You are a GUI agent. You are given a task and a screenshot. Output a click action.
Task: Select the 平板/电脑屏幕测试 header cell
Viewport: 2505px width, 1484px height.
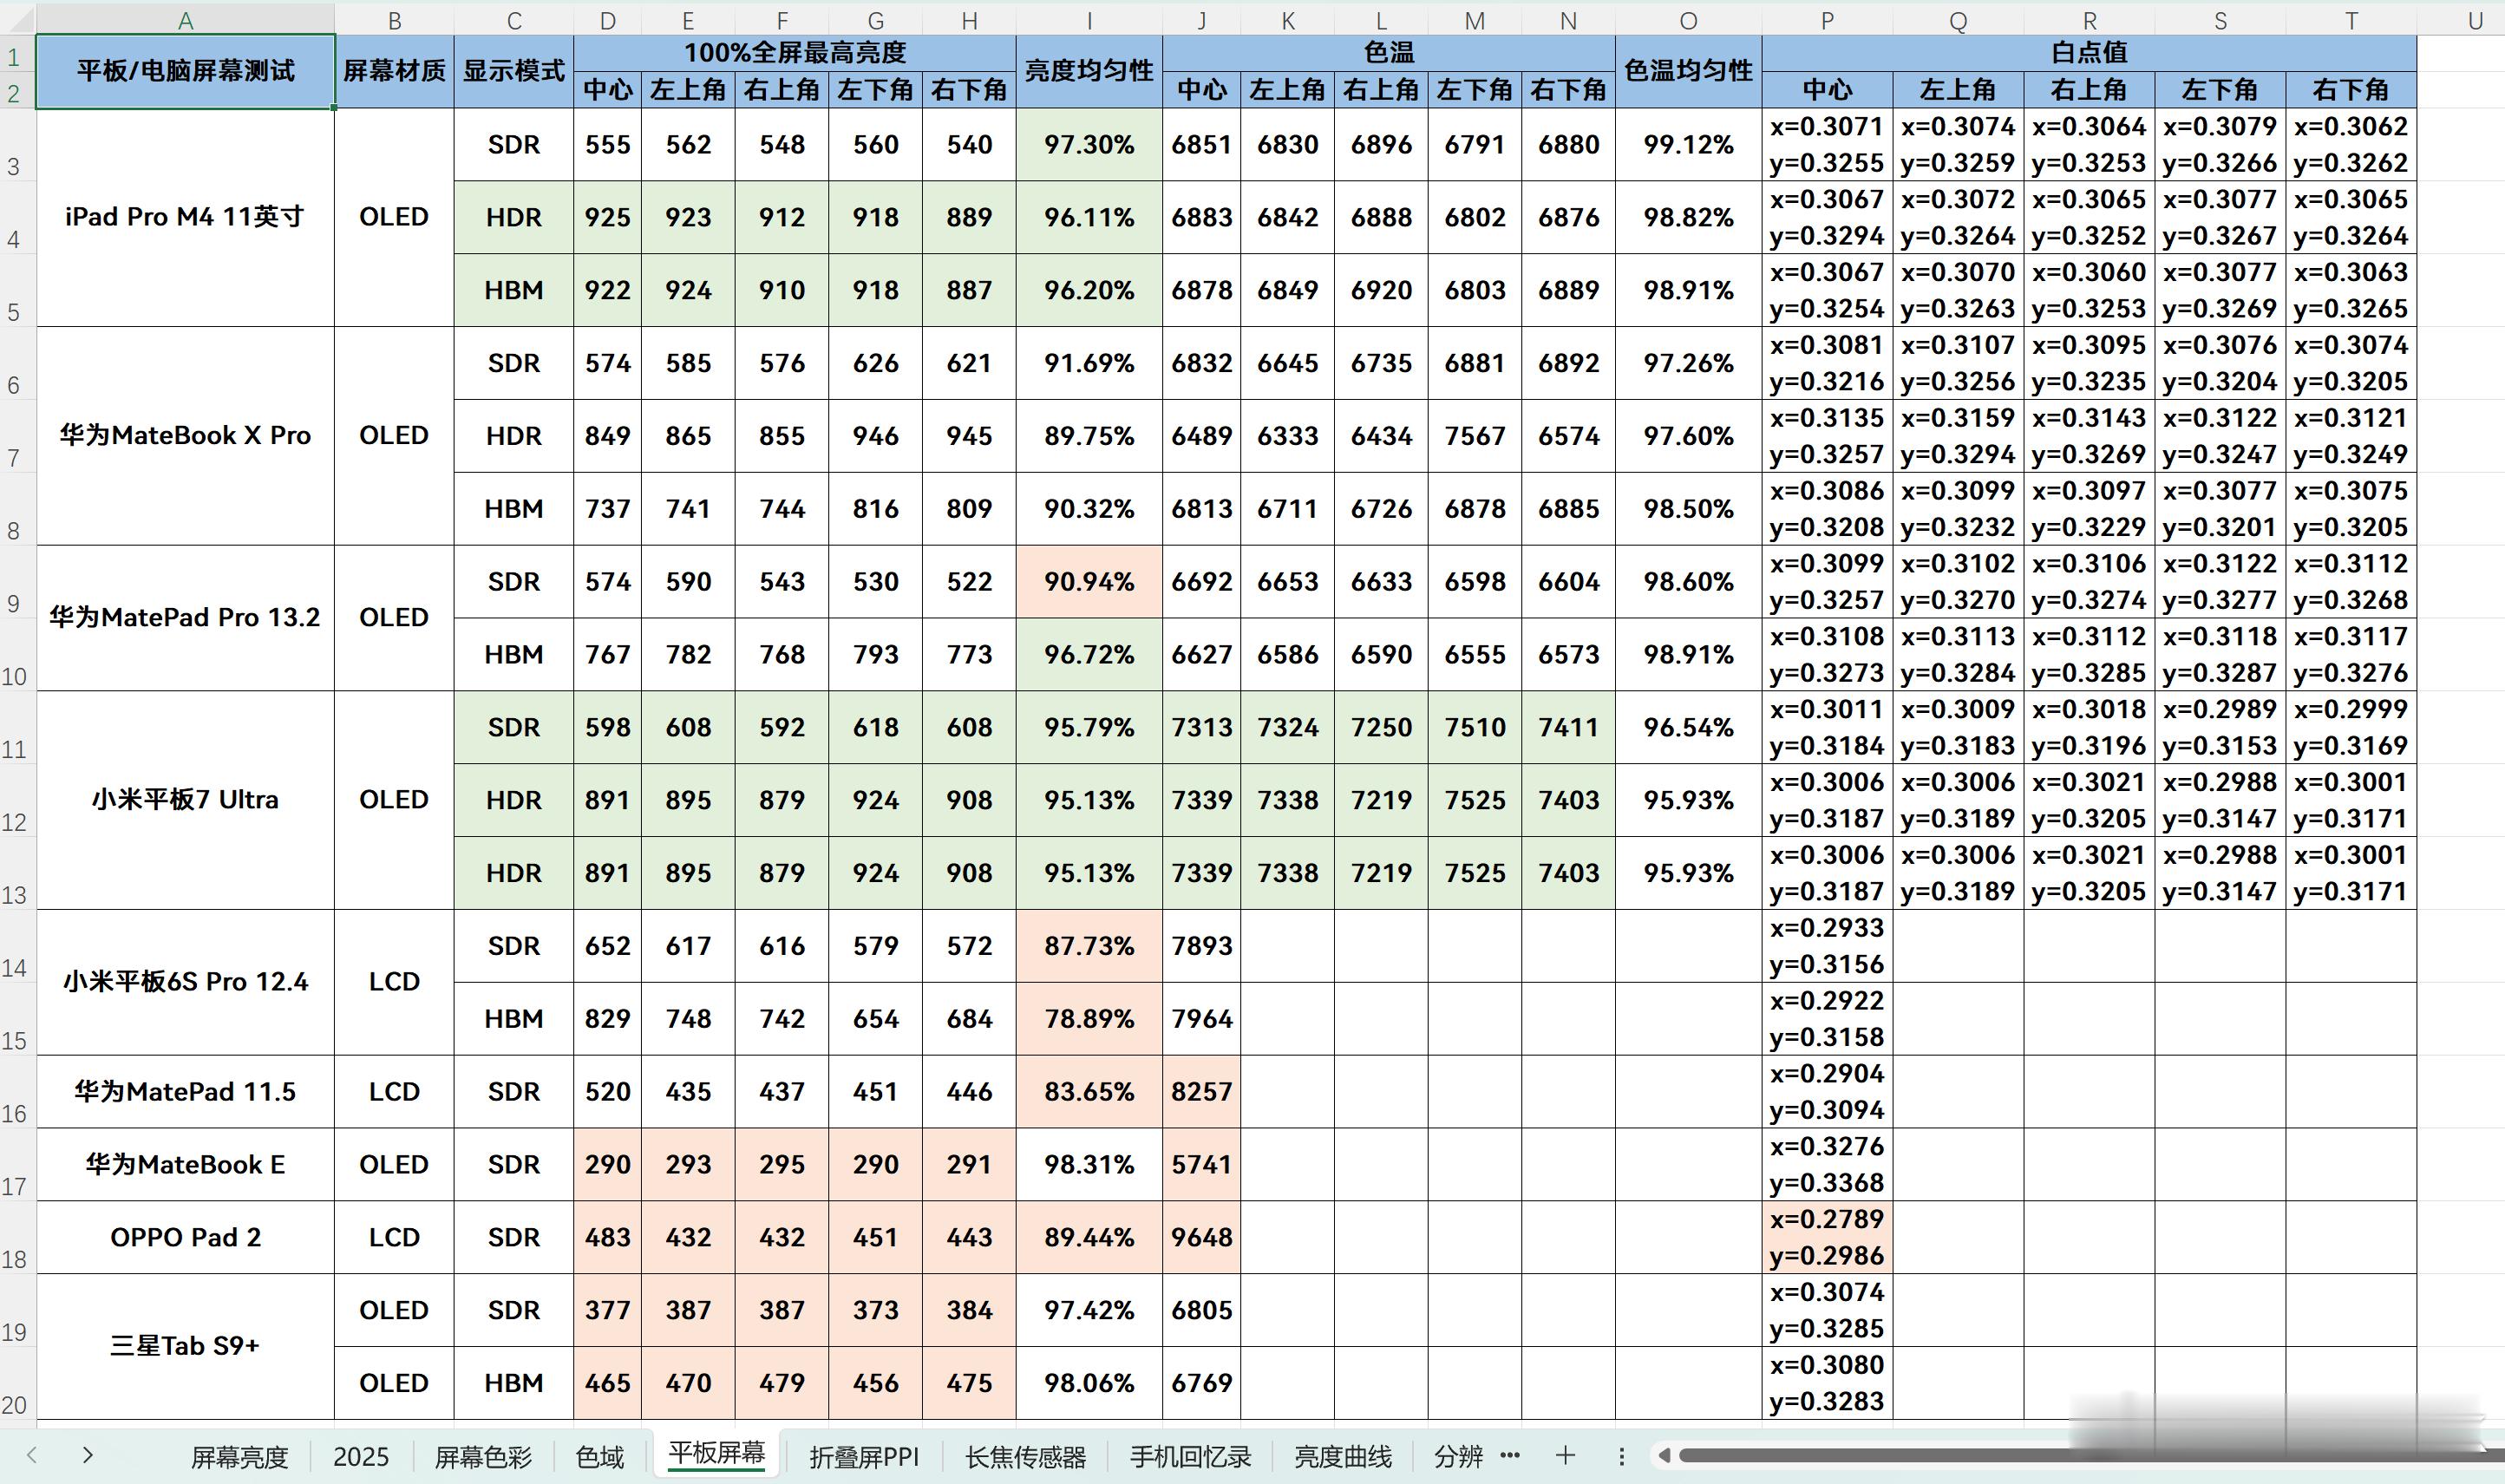185,71
